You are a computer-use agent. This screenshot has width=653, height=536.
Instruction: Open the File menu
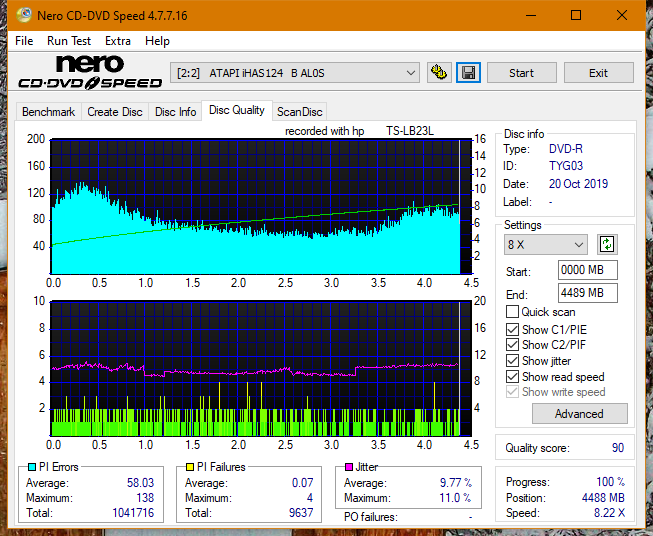24,41
